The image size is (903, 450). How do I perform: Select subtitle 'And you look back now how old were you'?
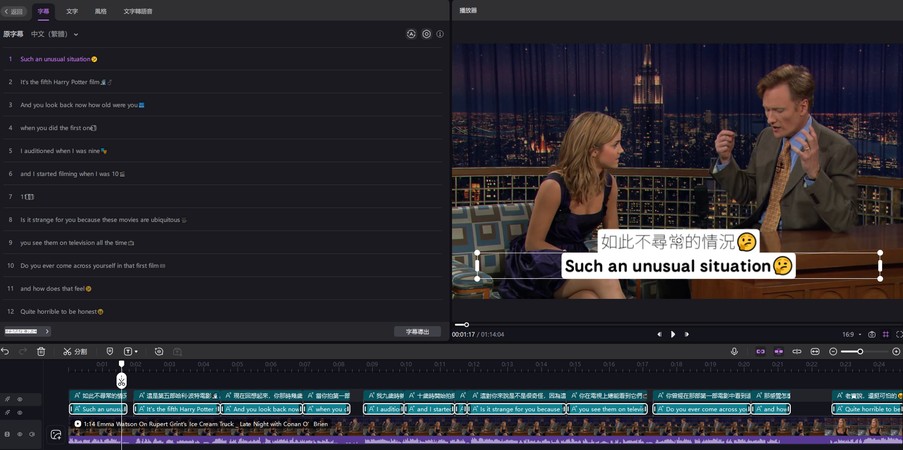223,105
